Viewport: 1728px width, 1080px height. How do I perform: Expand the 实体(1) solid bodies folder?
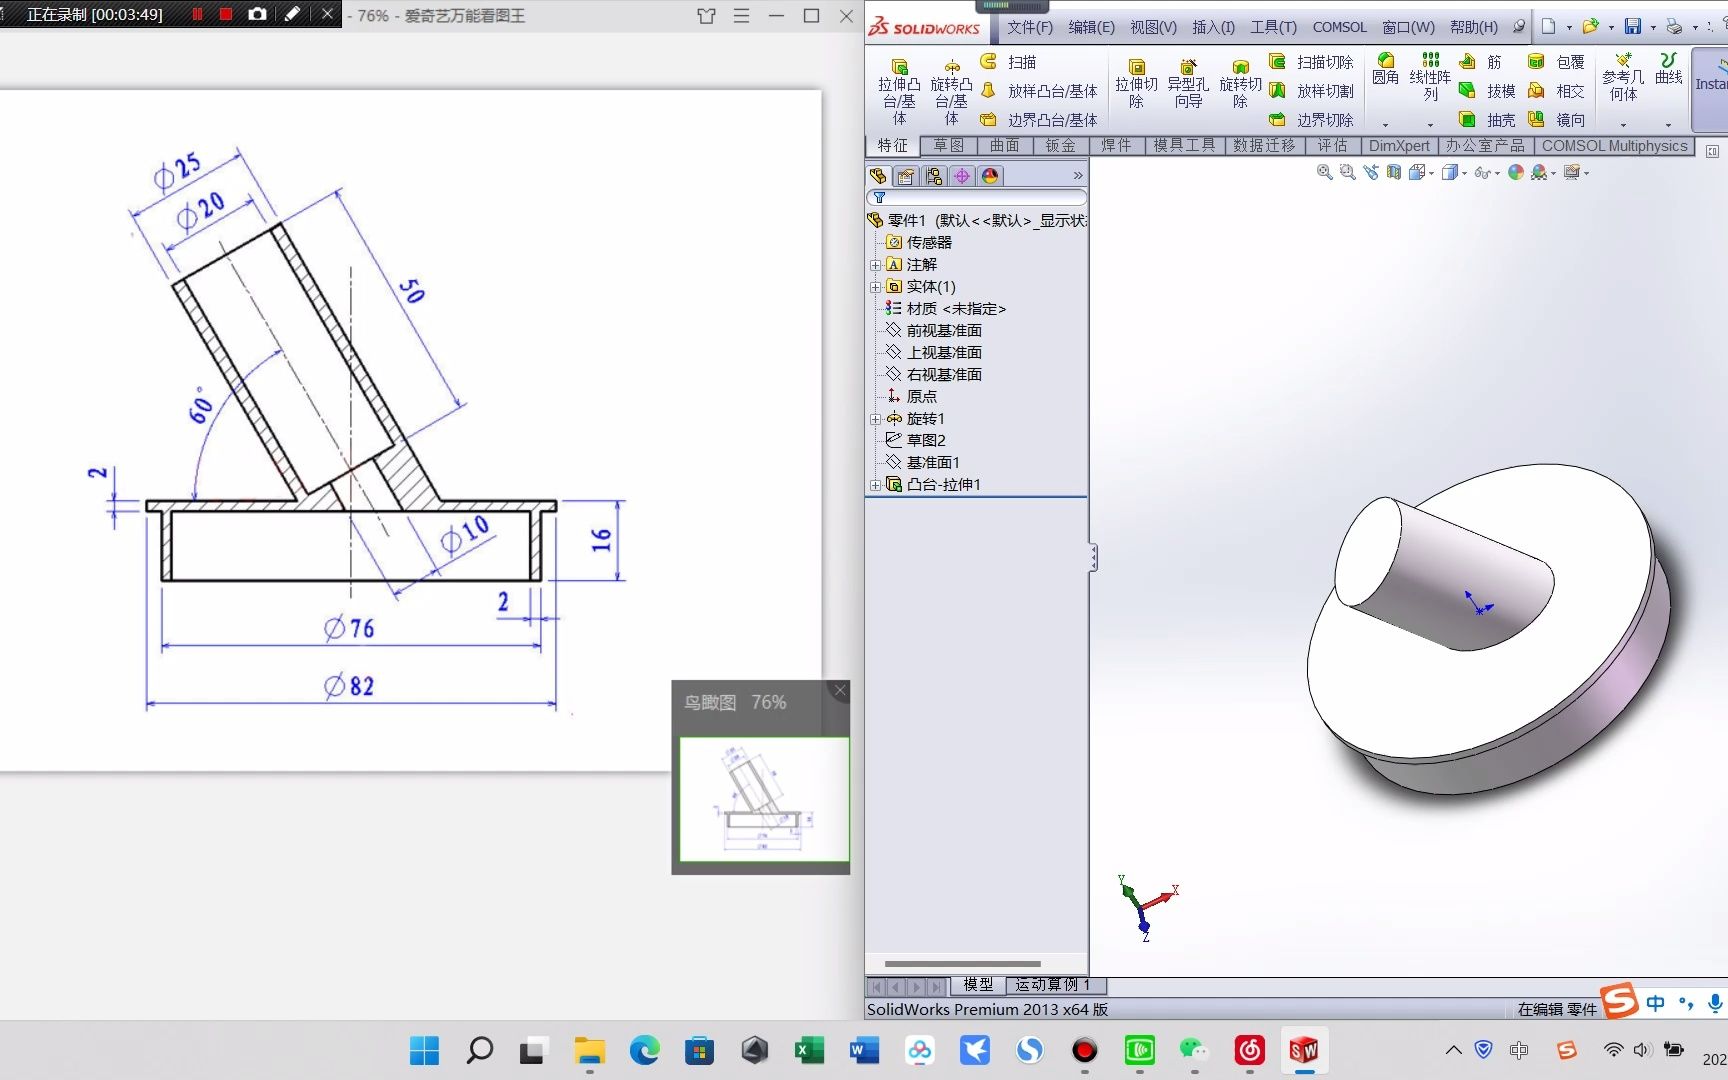pyautogui.click(x=876, y=287)
